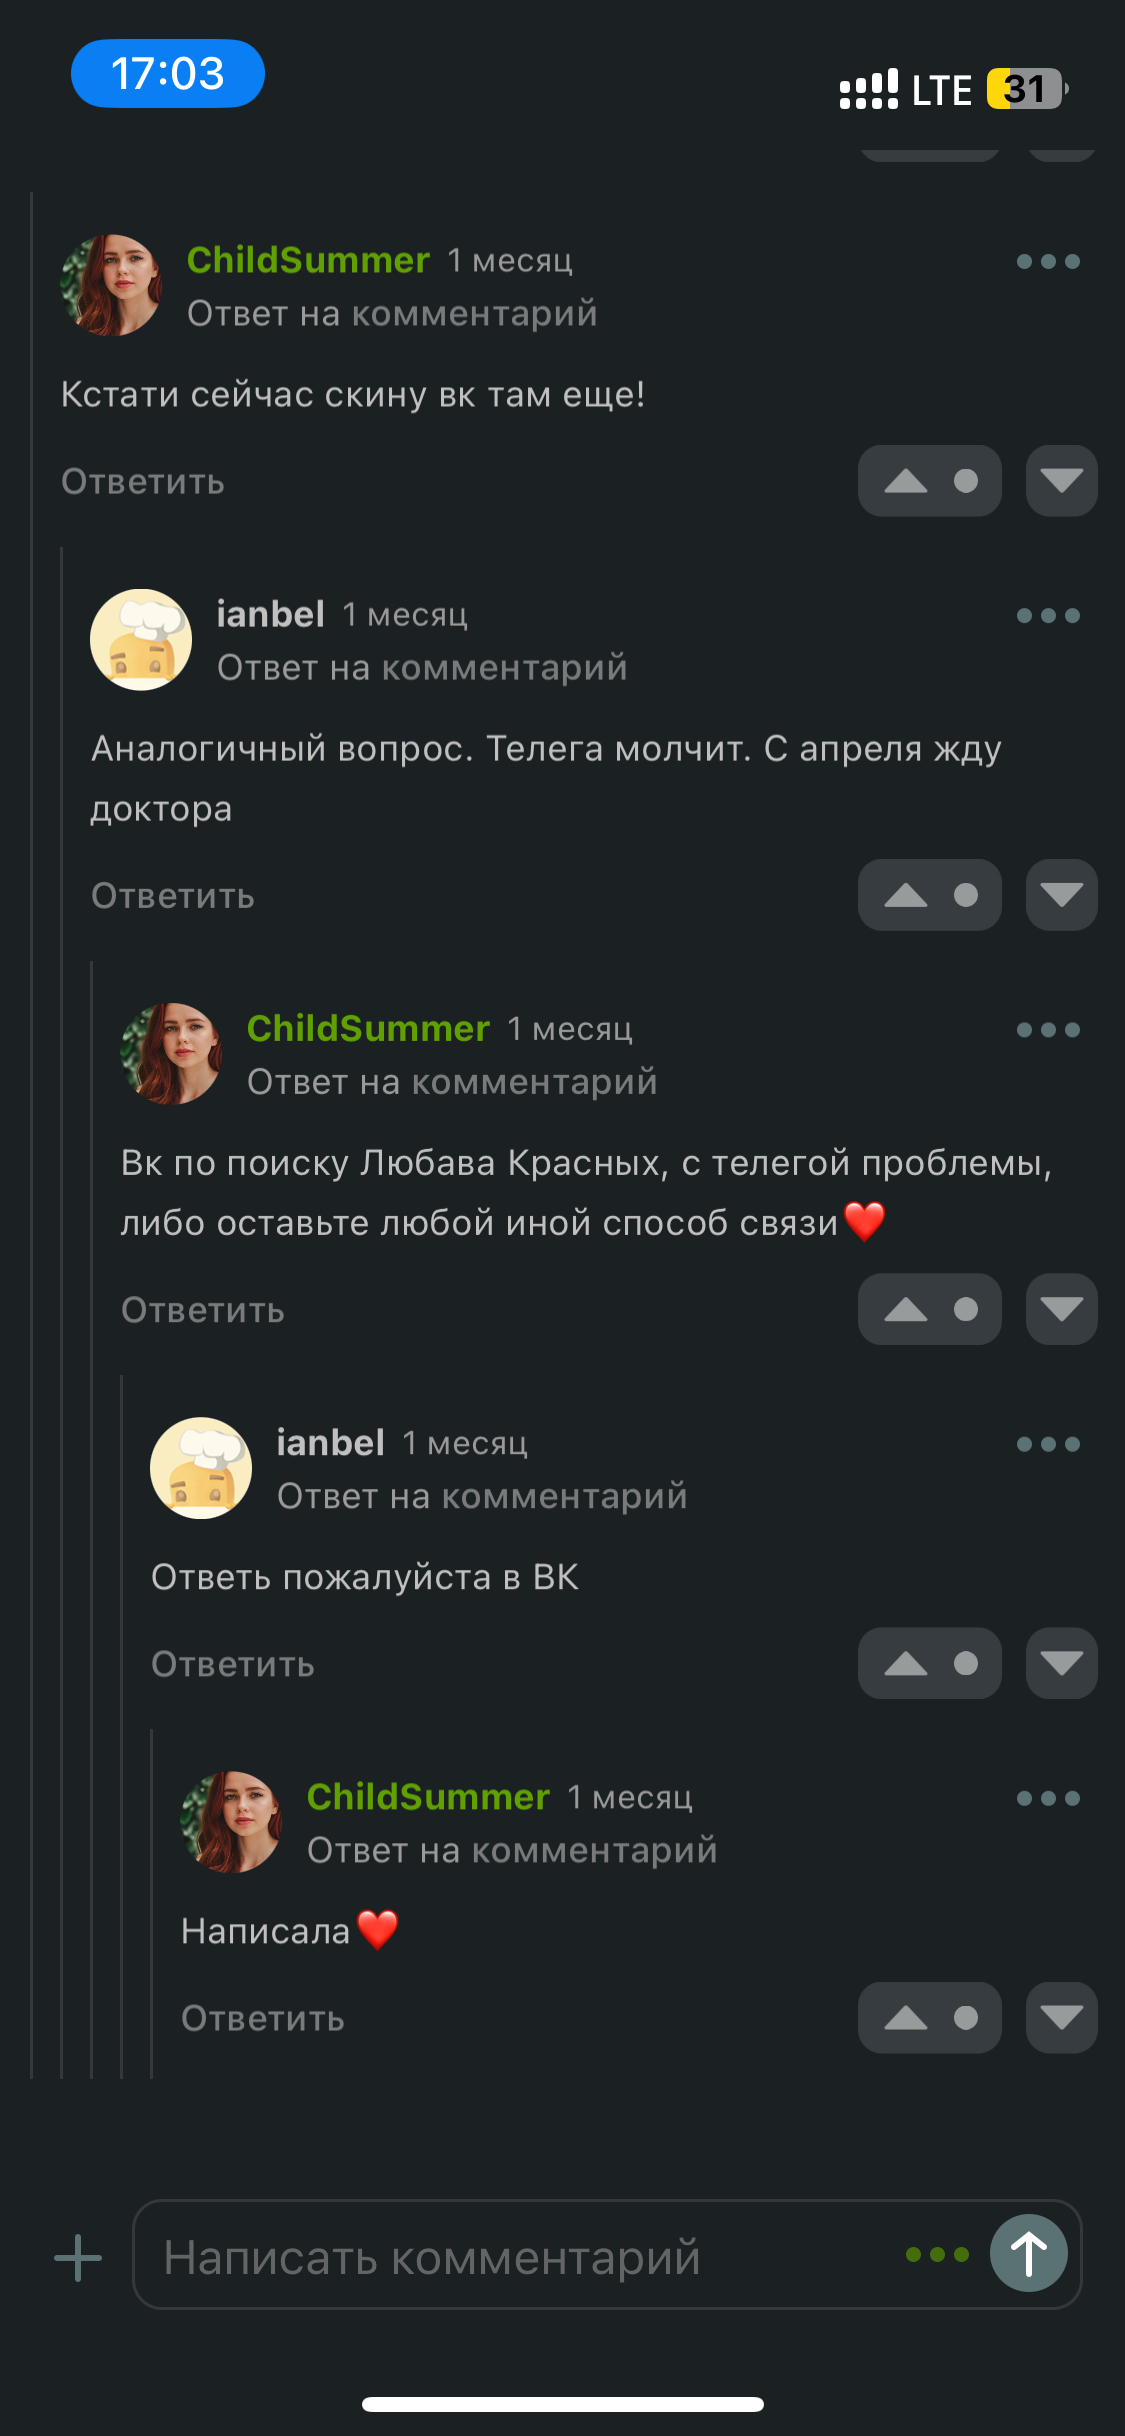
Task: Tap the plus attachment icon
Action: (x=78, y=2257)
